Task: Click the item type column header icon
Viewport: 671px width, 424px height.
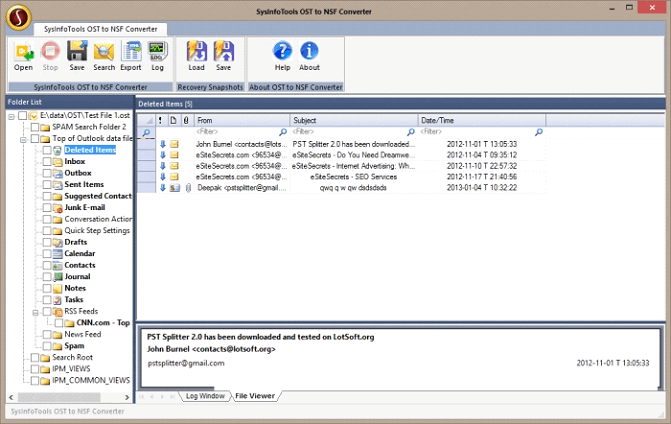Action: (x=173, y=121)
